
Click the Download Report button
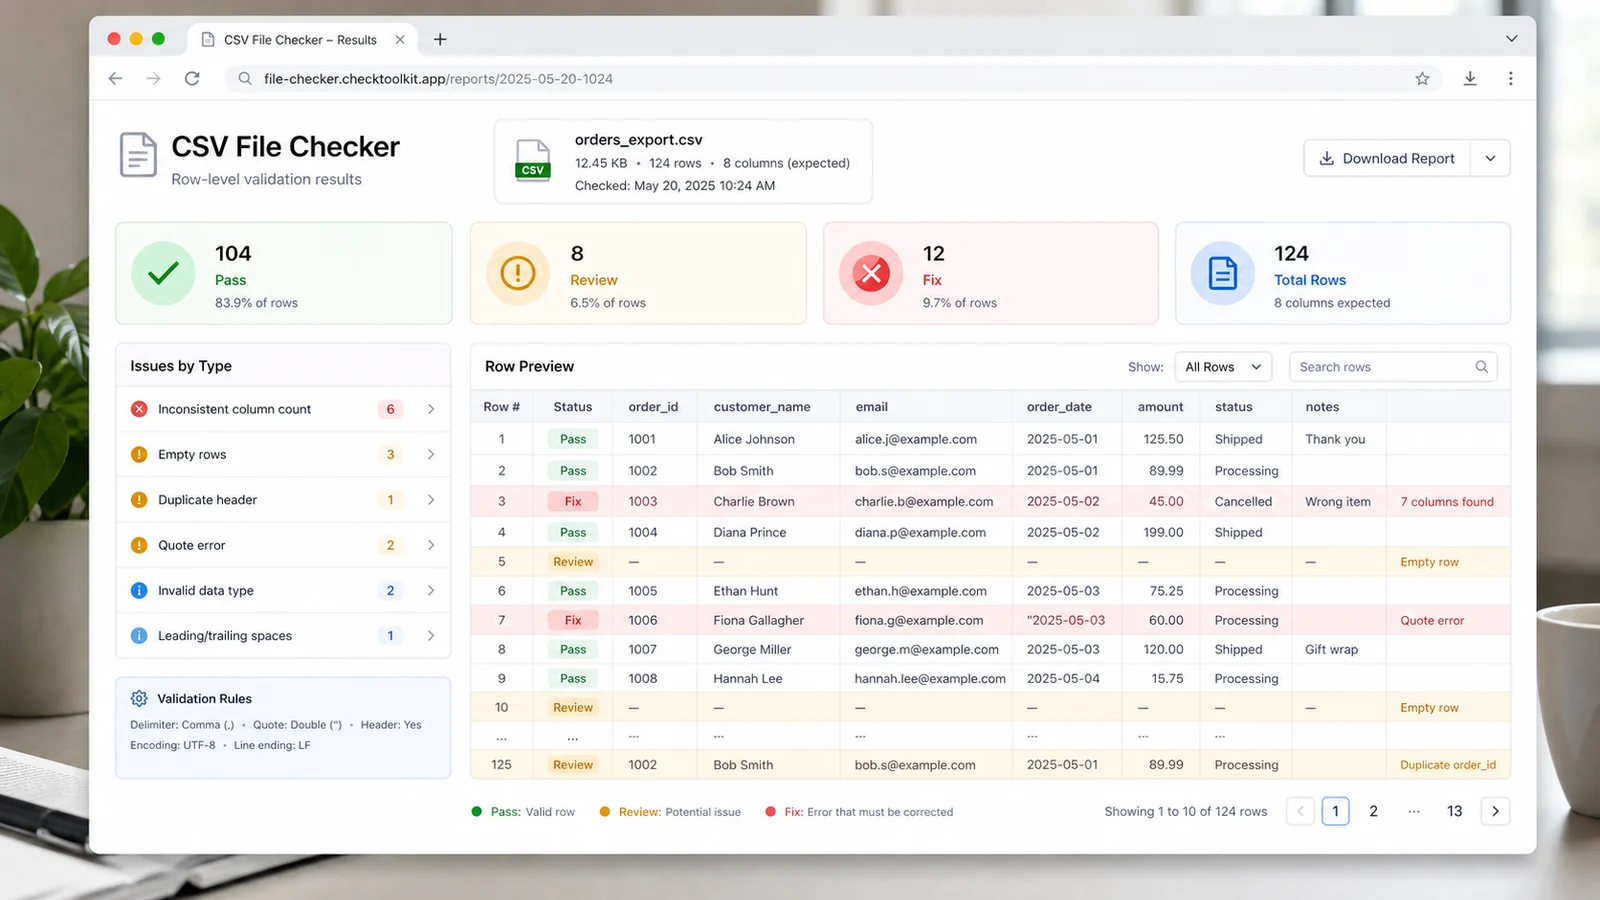[x=1387, y=158]
